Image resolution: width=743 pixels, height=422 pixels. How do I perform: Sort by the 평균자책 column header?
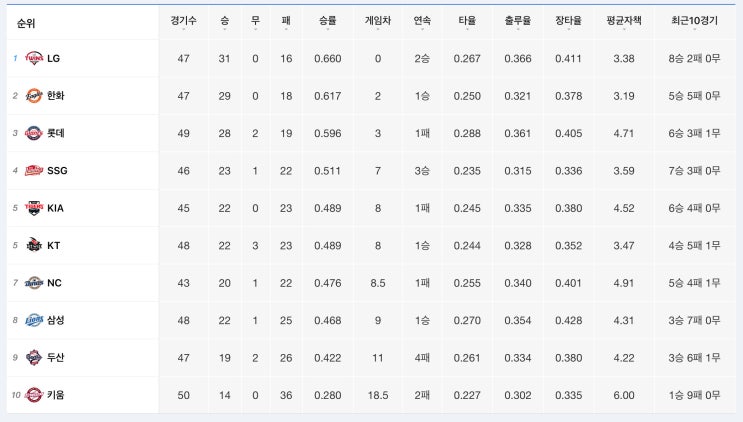coord(624,21)
